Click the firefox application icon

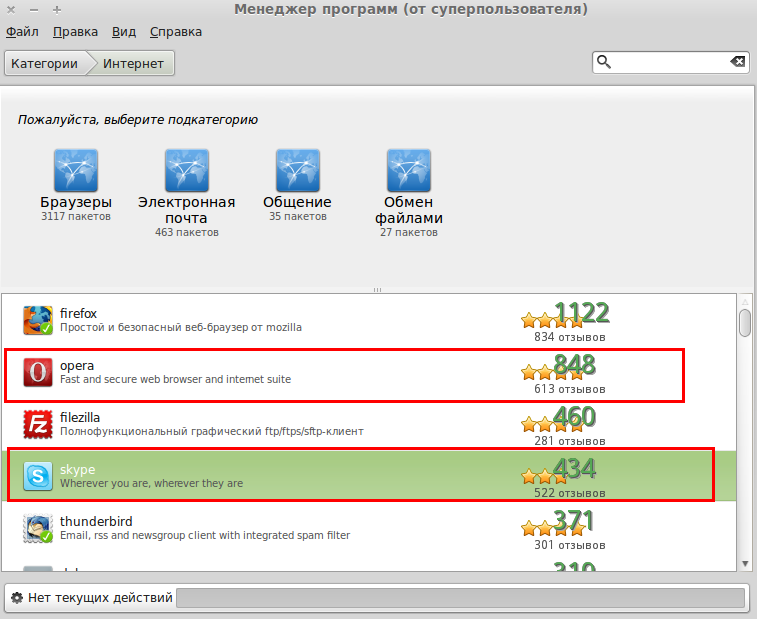[x=38, y=320]
